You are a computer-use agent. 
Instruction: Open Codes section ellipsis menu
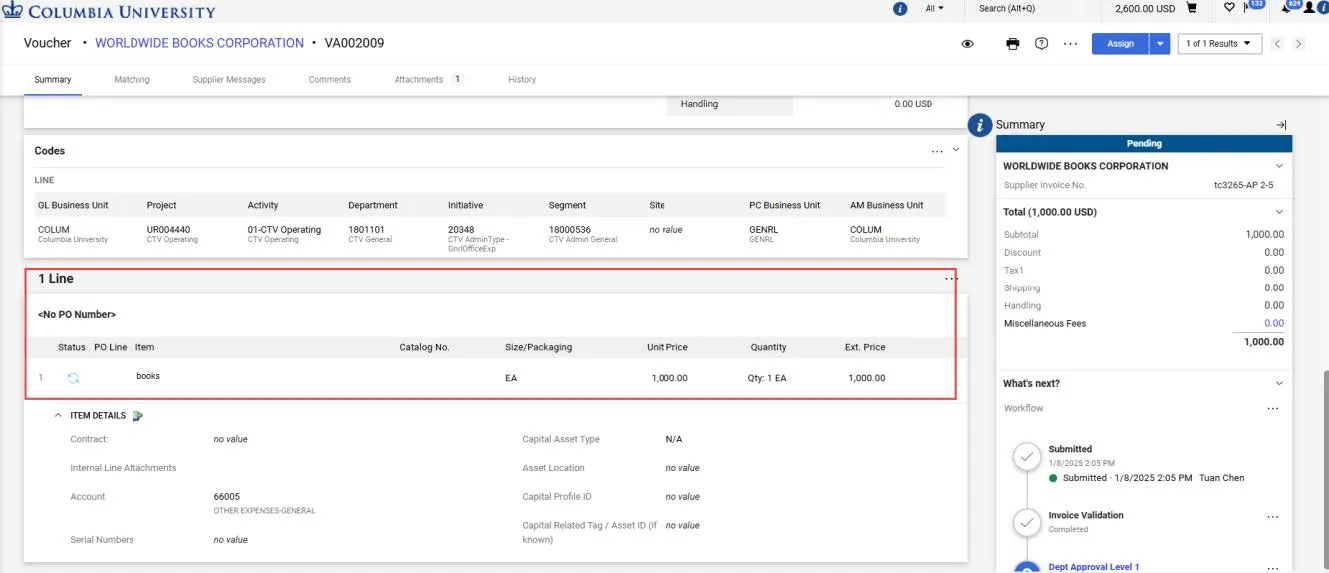click(937, 151)
